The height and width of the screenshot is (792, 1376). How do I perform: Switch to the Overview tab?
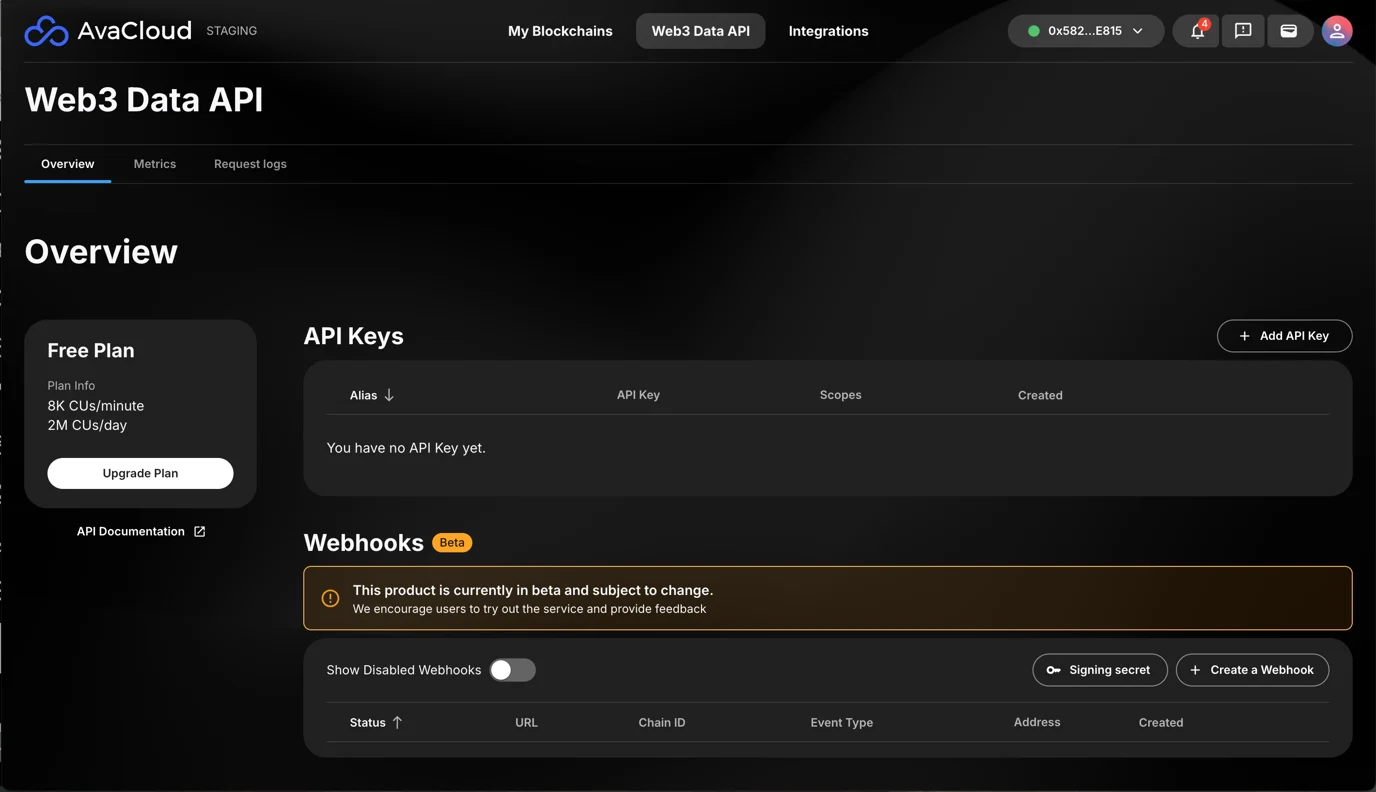pyautogui.click(x=68, y=164)
